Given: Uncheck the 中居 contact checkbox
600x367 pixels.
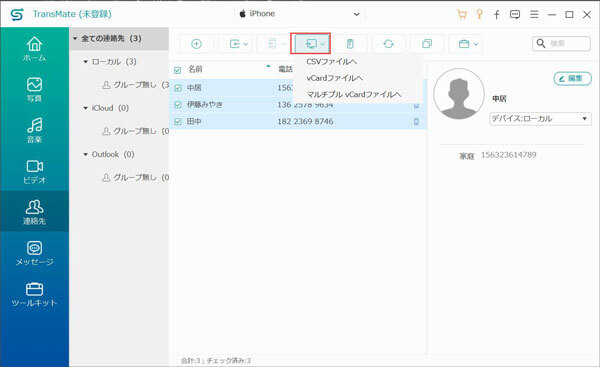Looking at the screenshot, I should (x=178, y=88).
